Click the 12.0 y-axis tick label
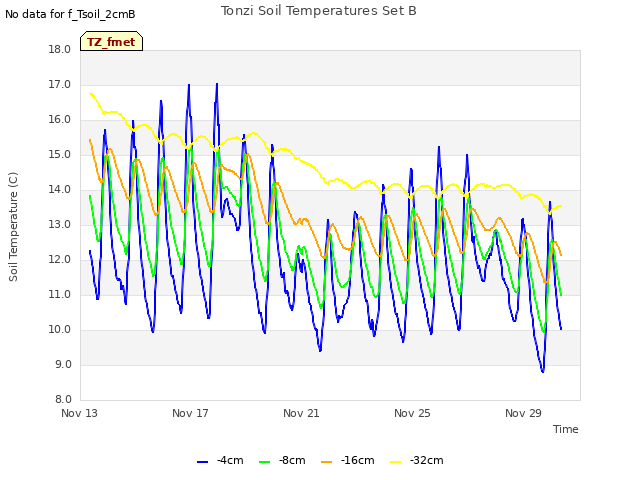This screenshot has height=480, width=640. click(x=60, y=260)
